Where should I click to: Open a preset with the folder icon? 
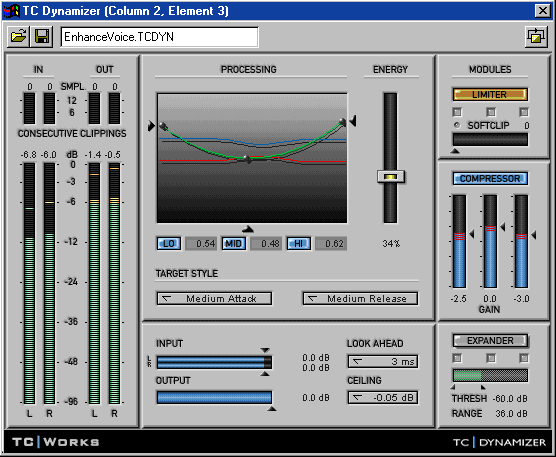point(18,37)
